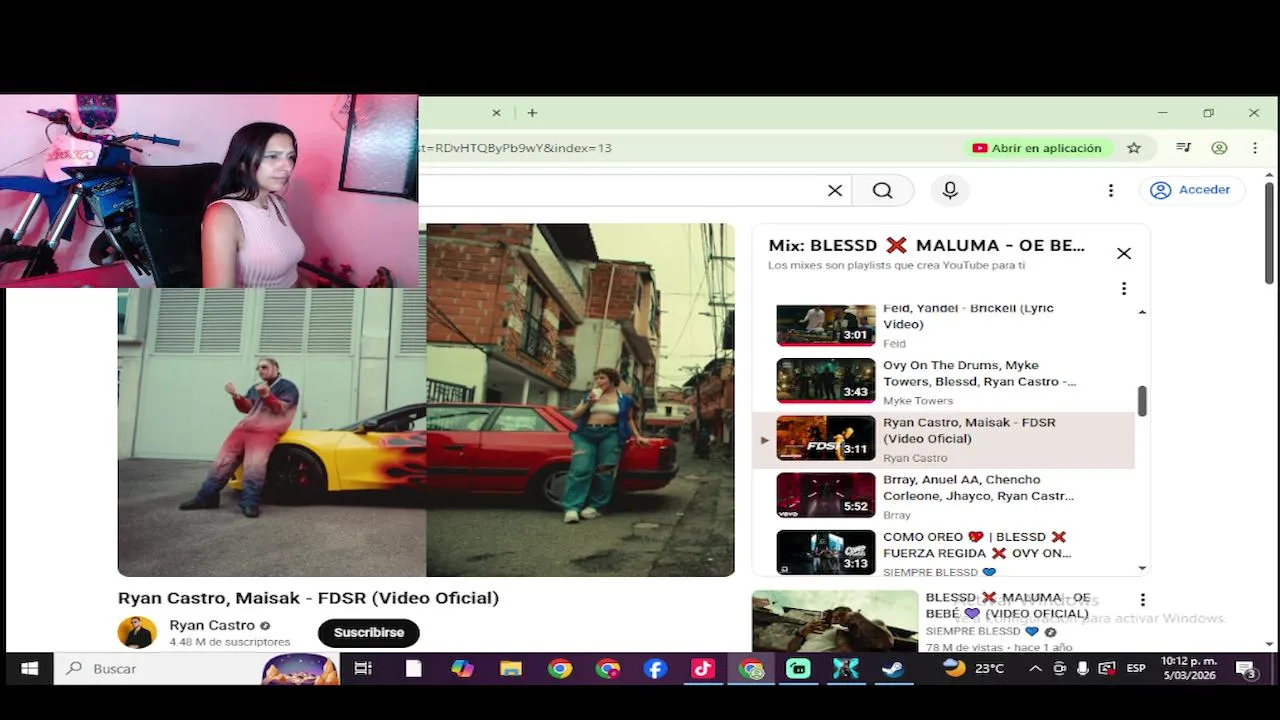Click the OE BEBÉ recommended video thumbnail

pos(835,621)
